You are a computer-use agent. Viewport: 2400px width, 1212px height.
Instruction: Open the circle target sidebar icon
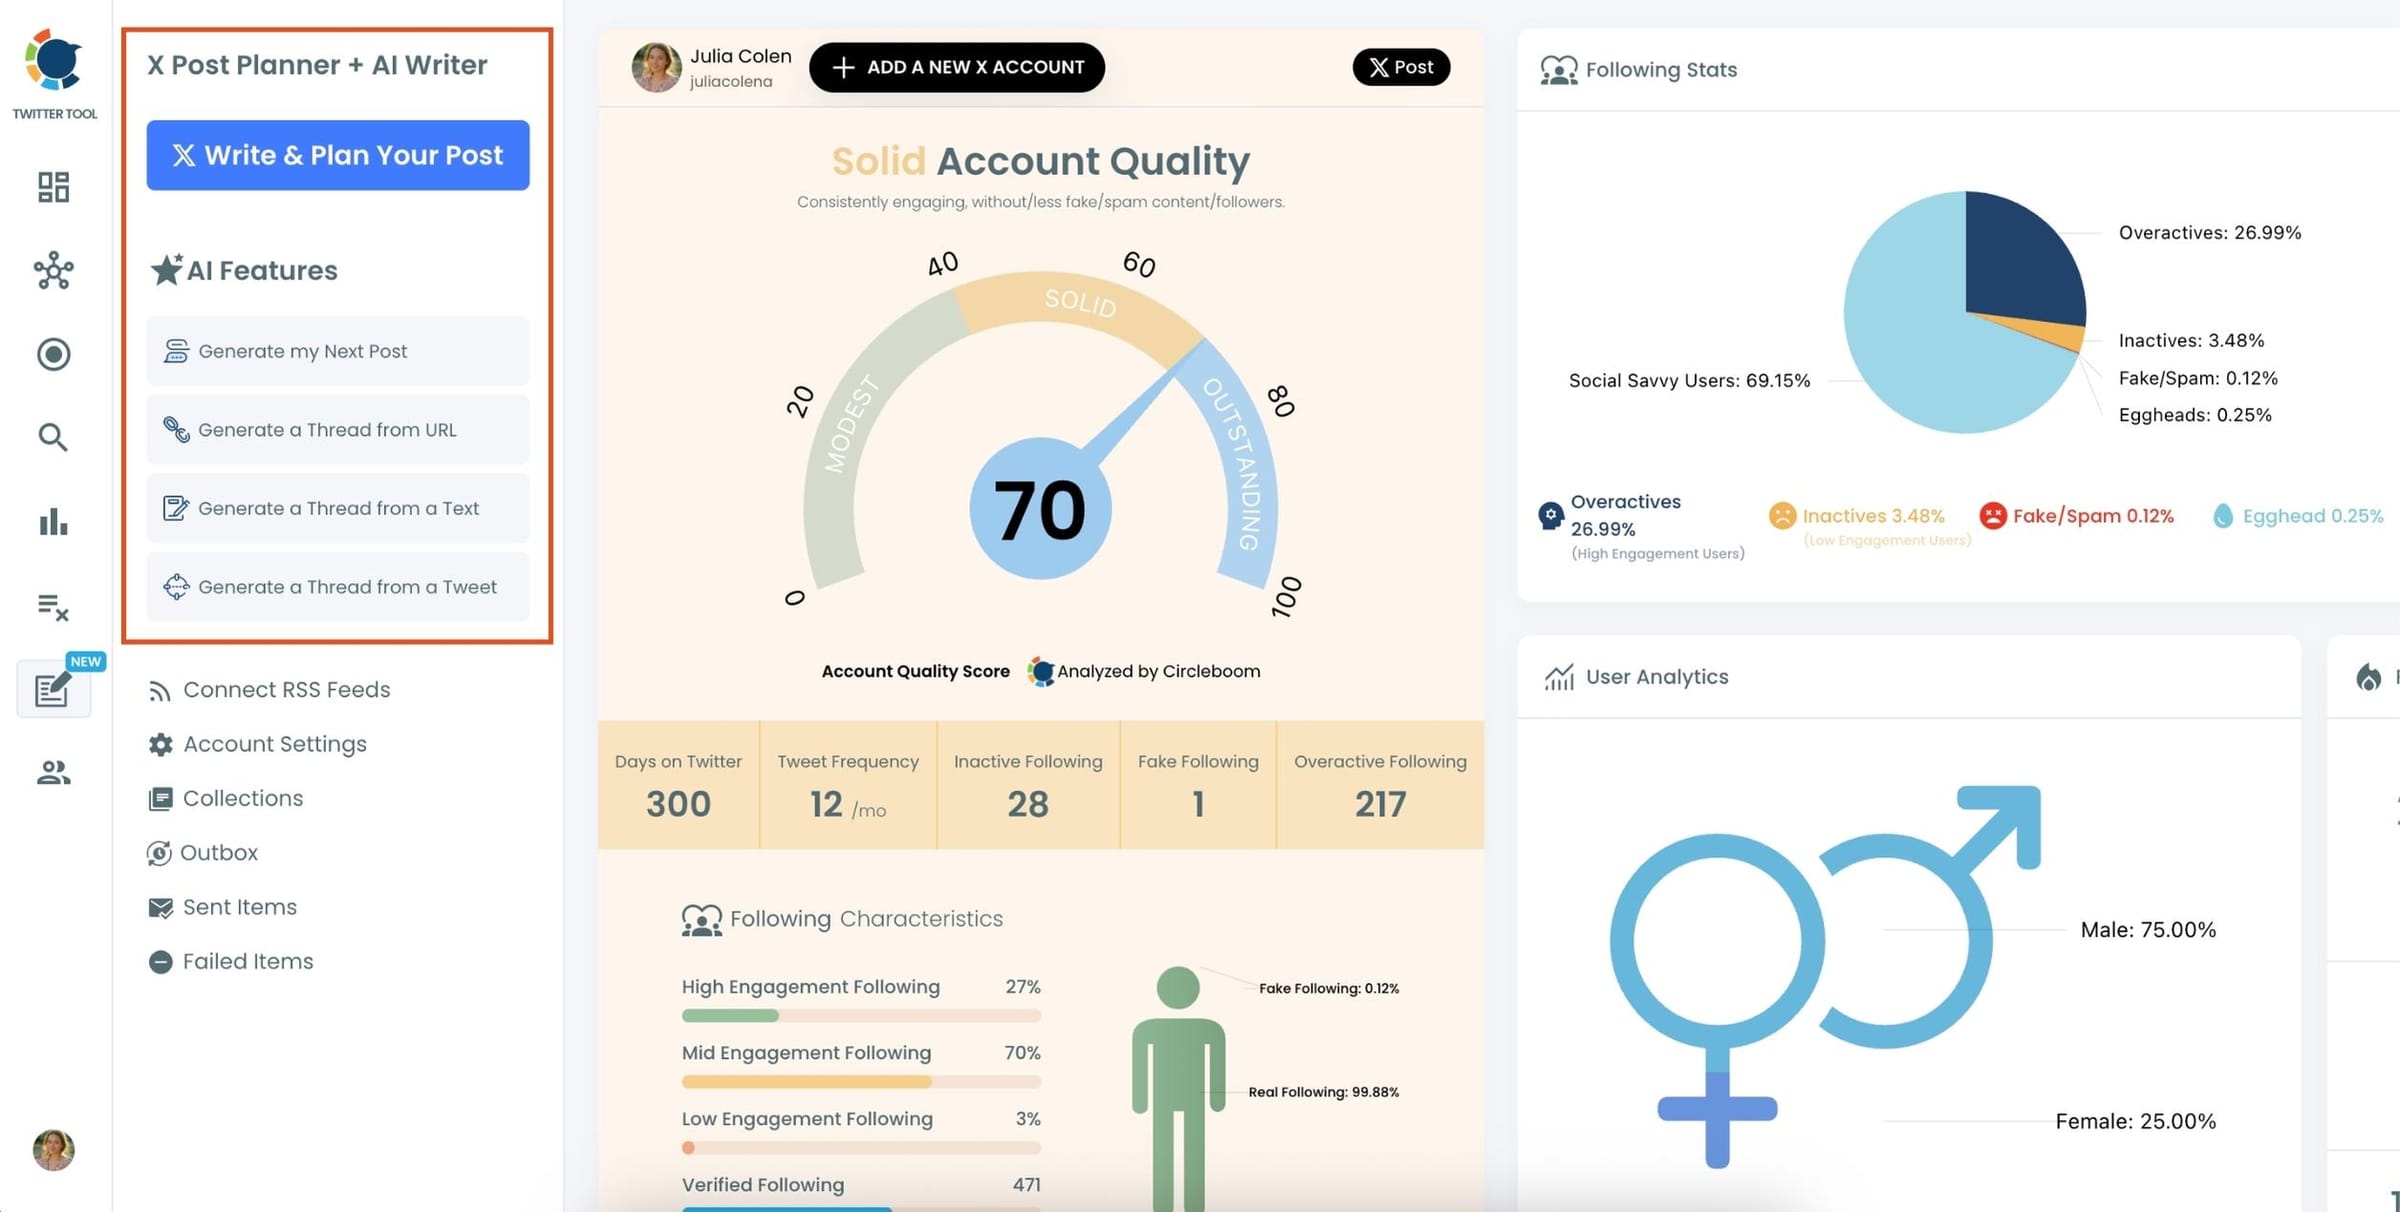pyautogui.click(x=53, y=354)
